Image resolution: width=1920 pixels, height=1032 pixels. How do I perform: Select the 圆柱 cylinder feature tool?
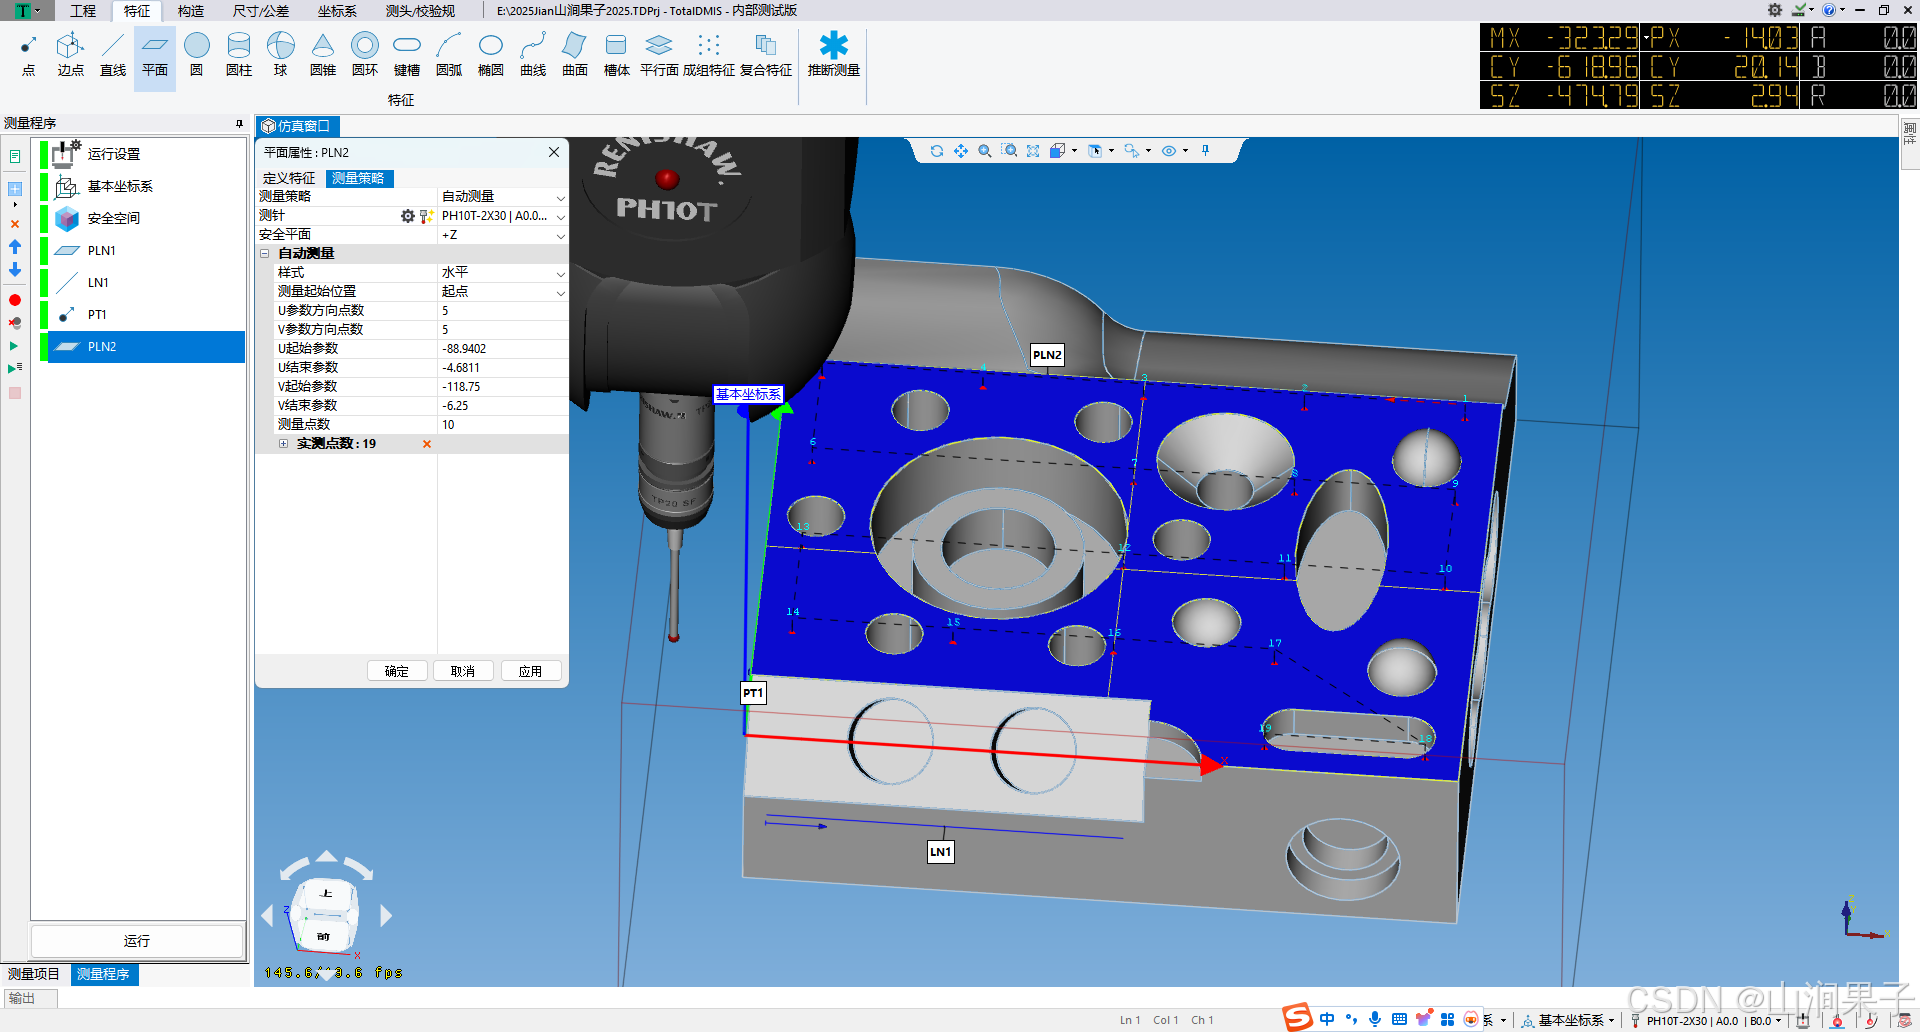[239, 56]
